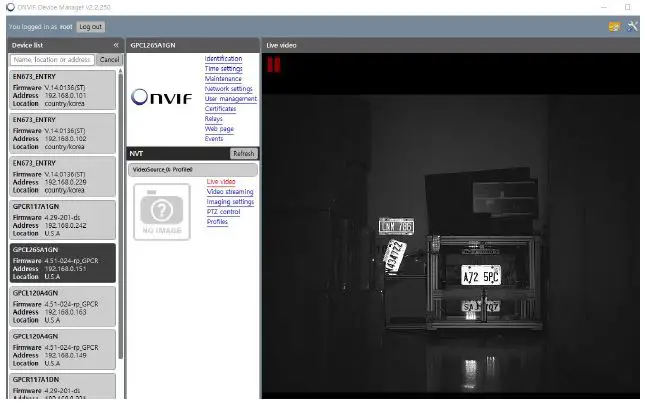Open the tools wrench icon
The image size is (645, 403).
(x=632, y=27)
